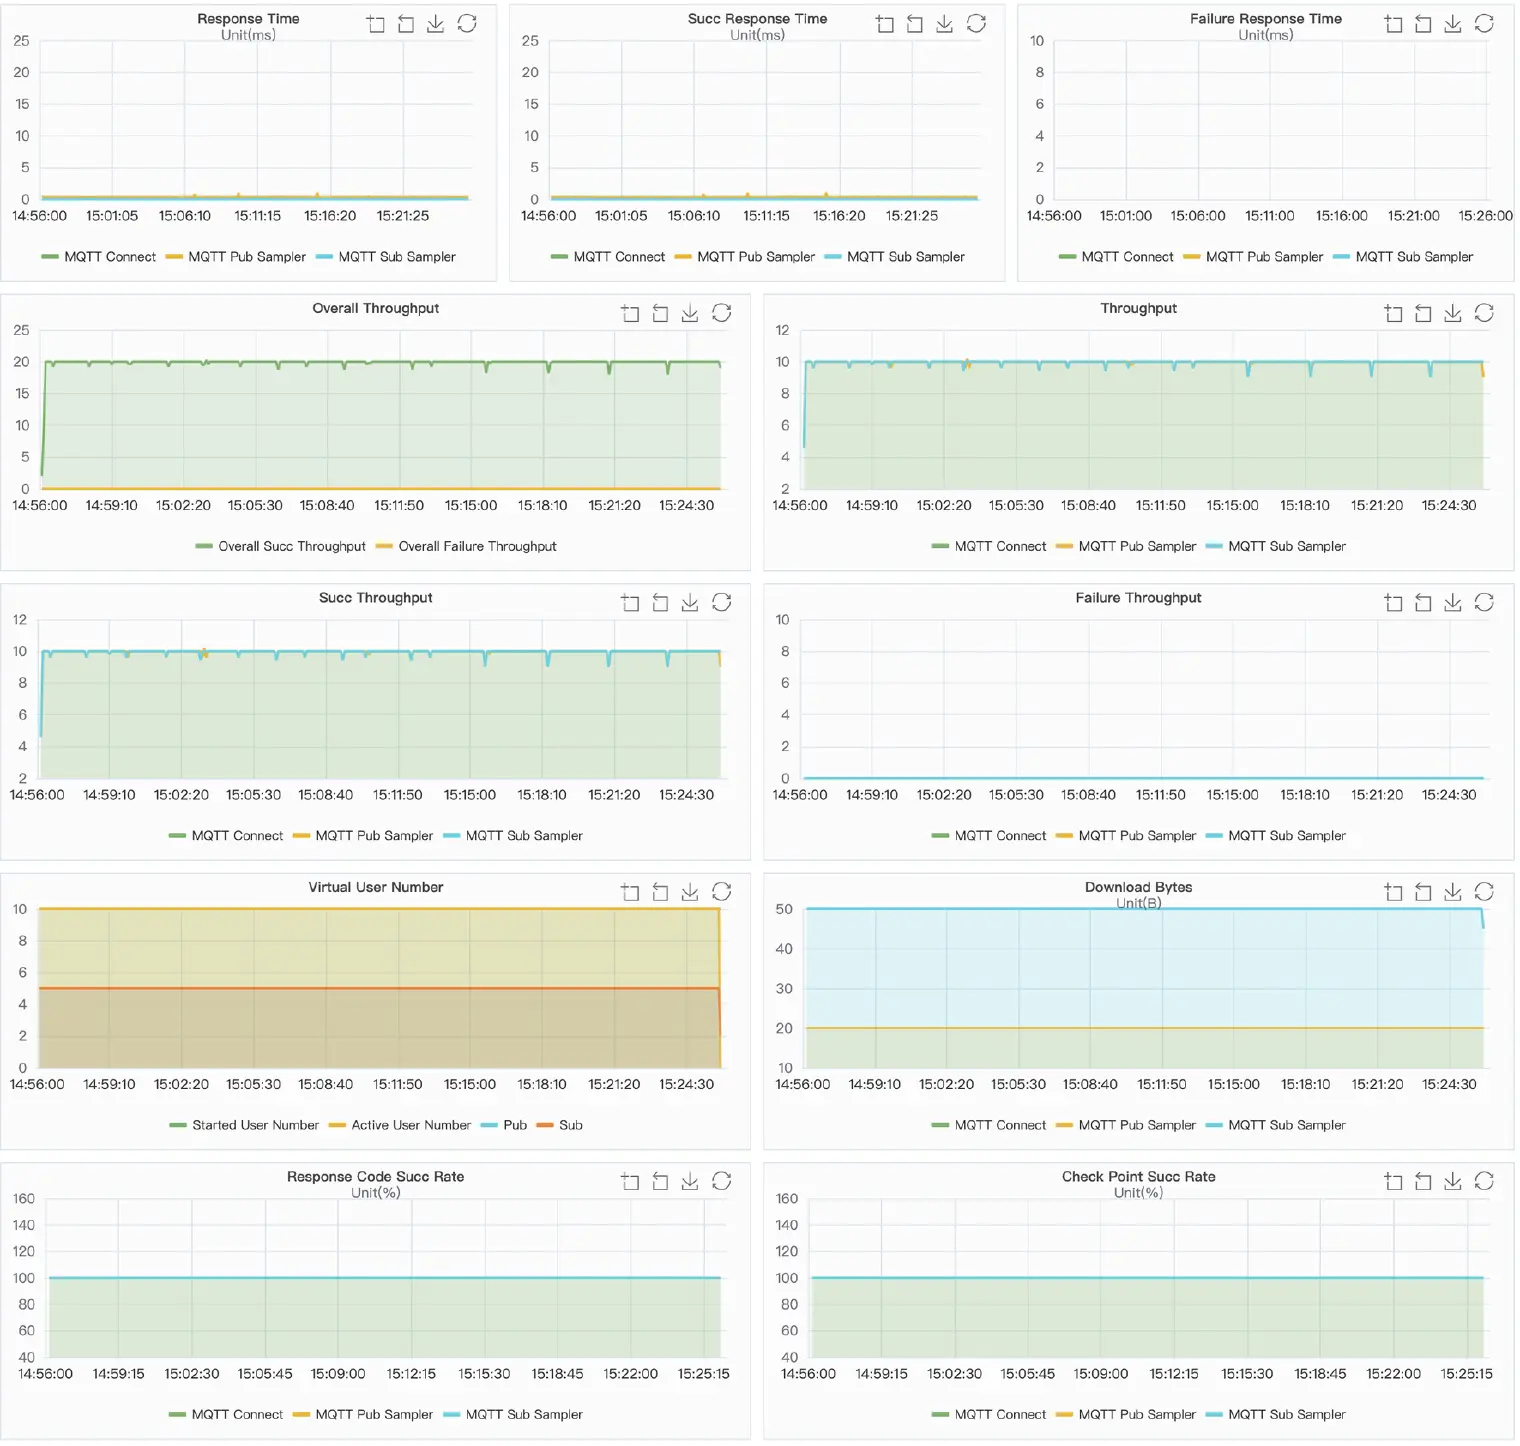Viewport: 1520px width, 1446px height.
Task: Toggle MQTT Pub Sampler in Response Time legend
Action: coord(236,257)
